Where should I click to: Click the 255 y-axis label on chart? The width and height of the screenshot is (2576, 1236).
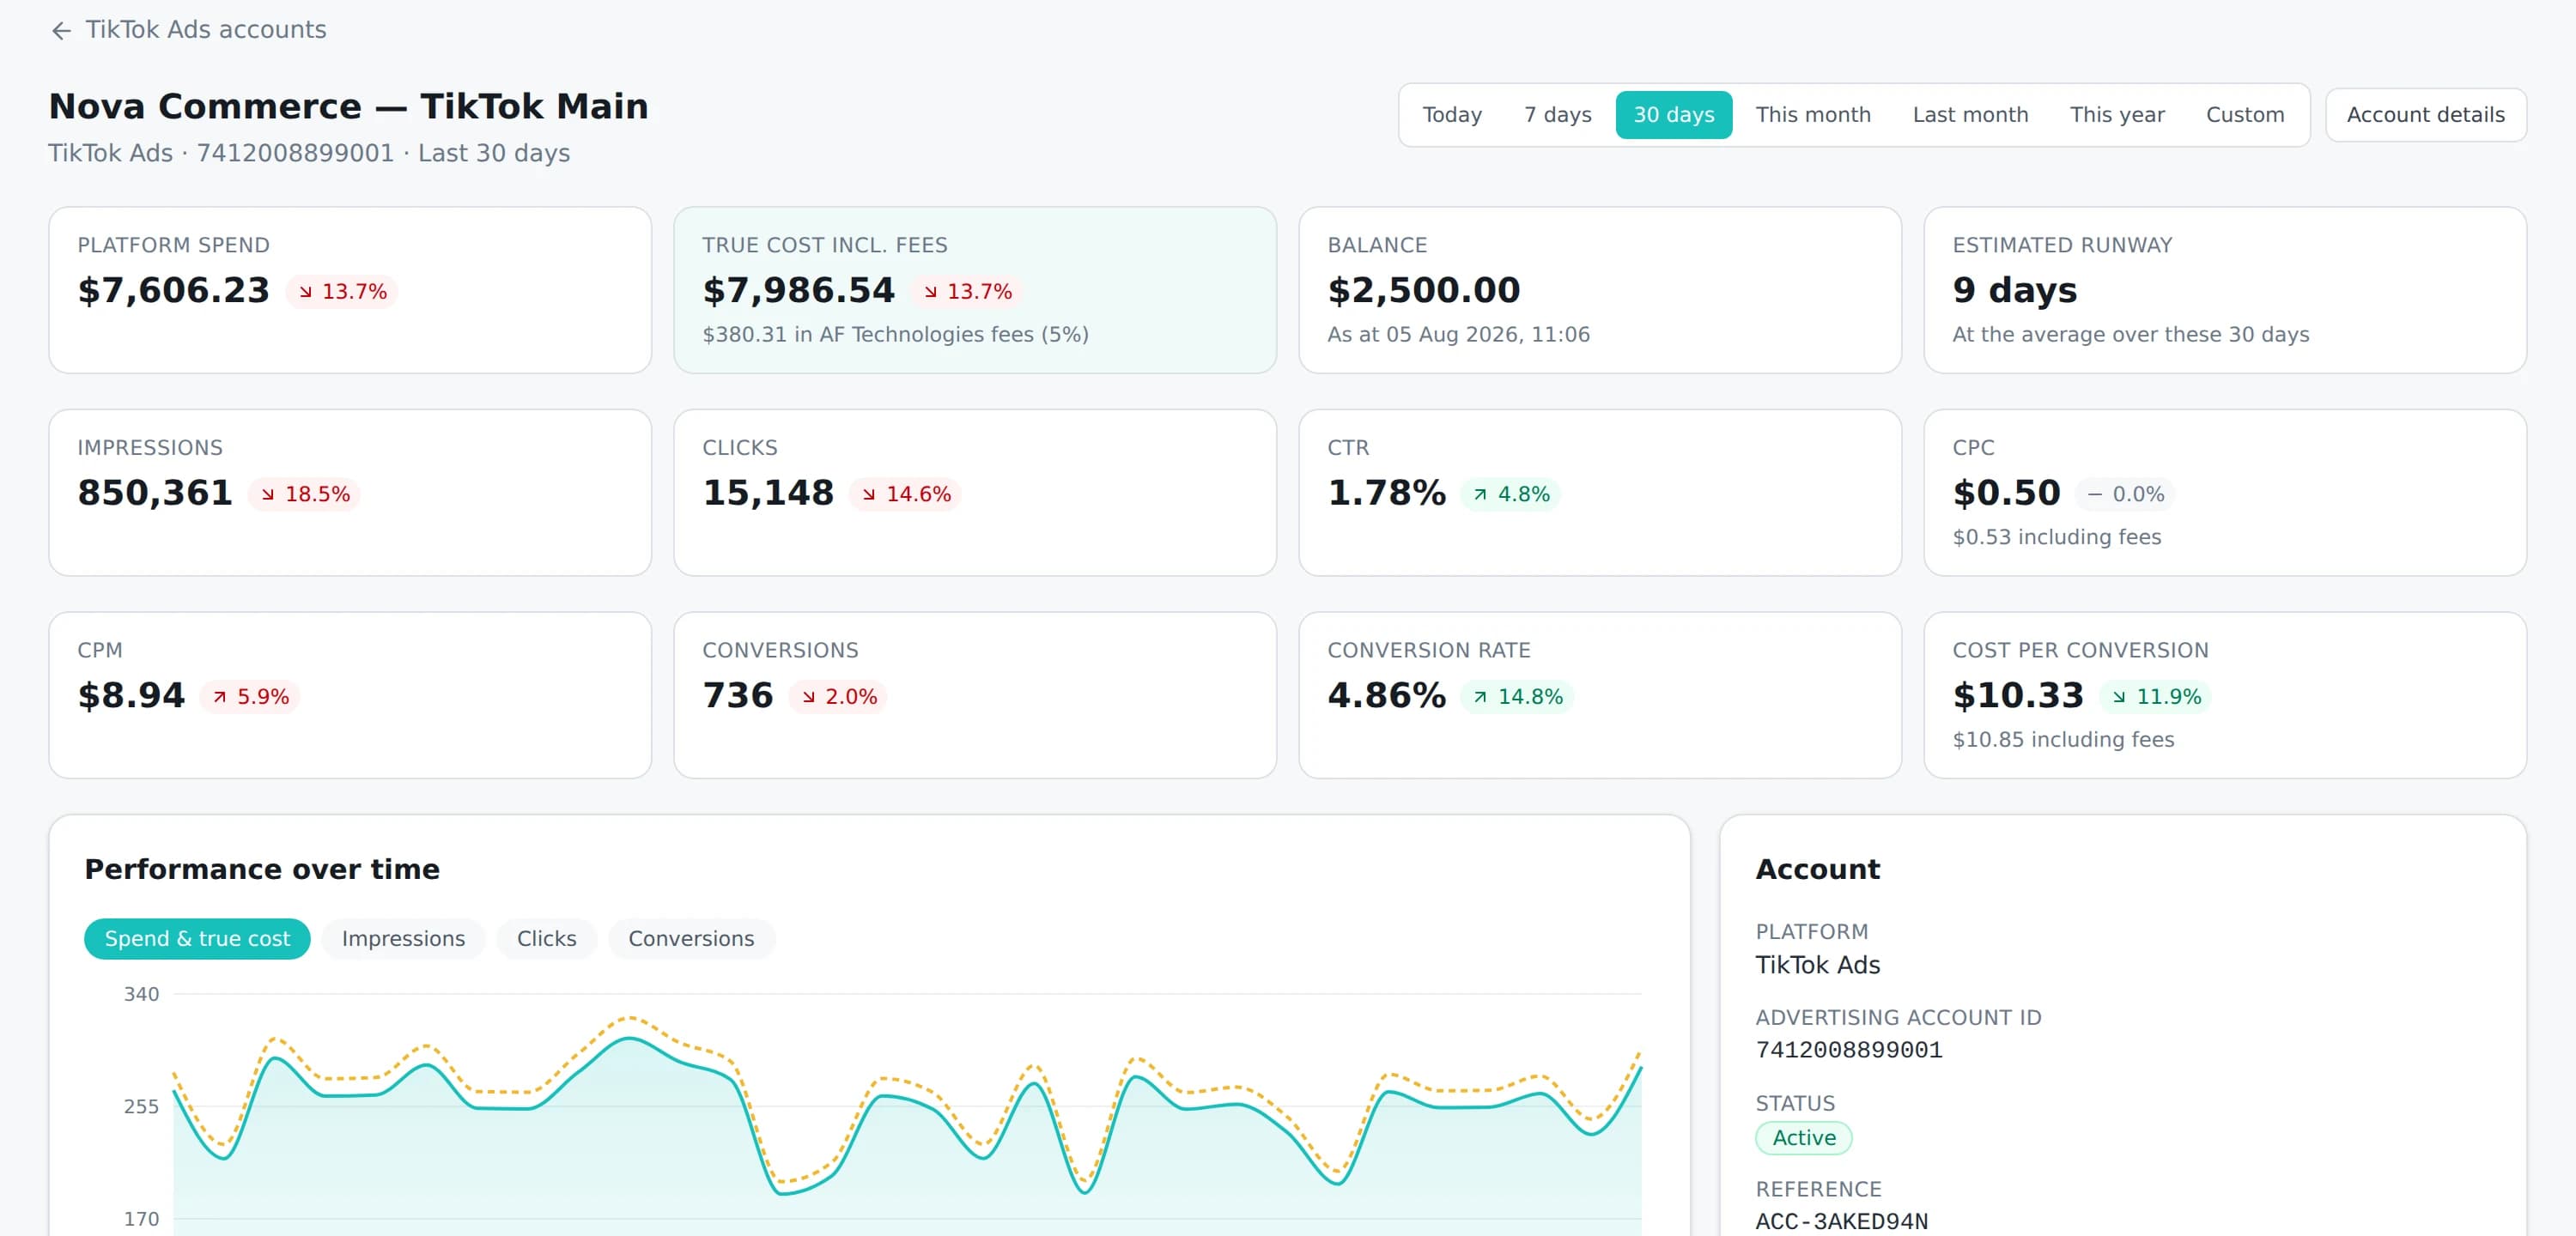(x=141, y=1106)
